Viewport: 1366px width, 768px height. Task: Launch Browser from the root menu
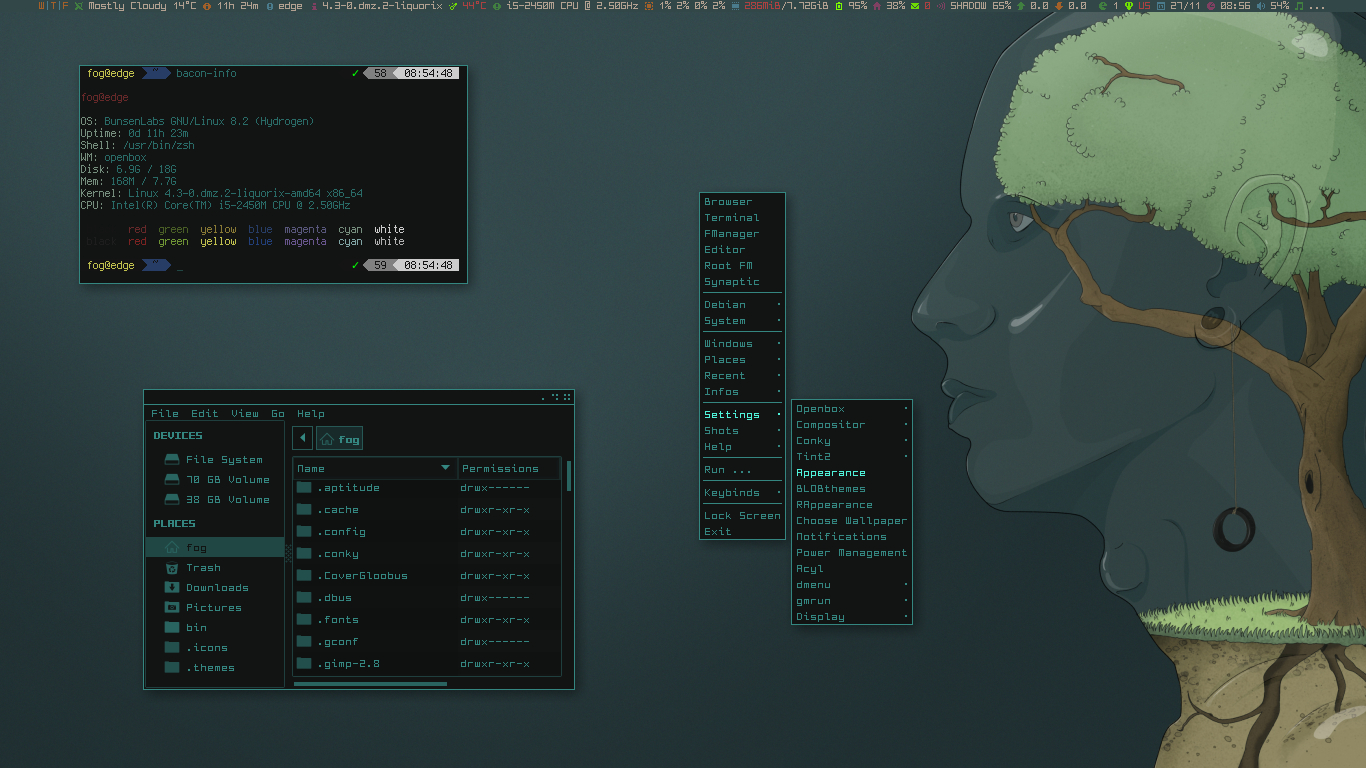[x=742, y=202]
